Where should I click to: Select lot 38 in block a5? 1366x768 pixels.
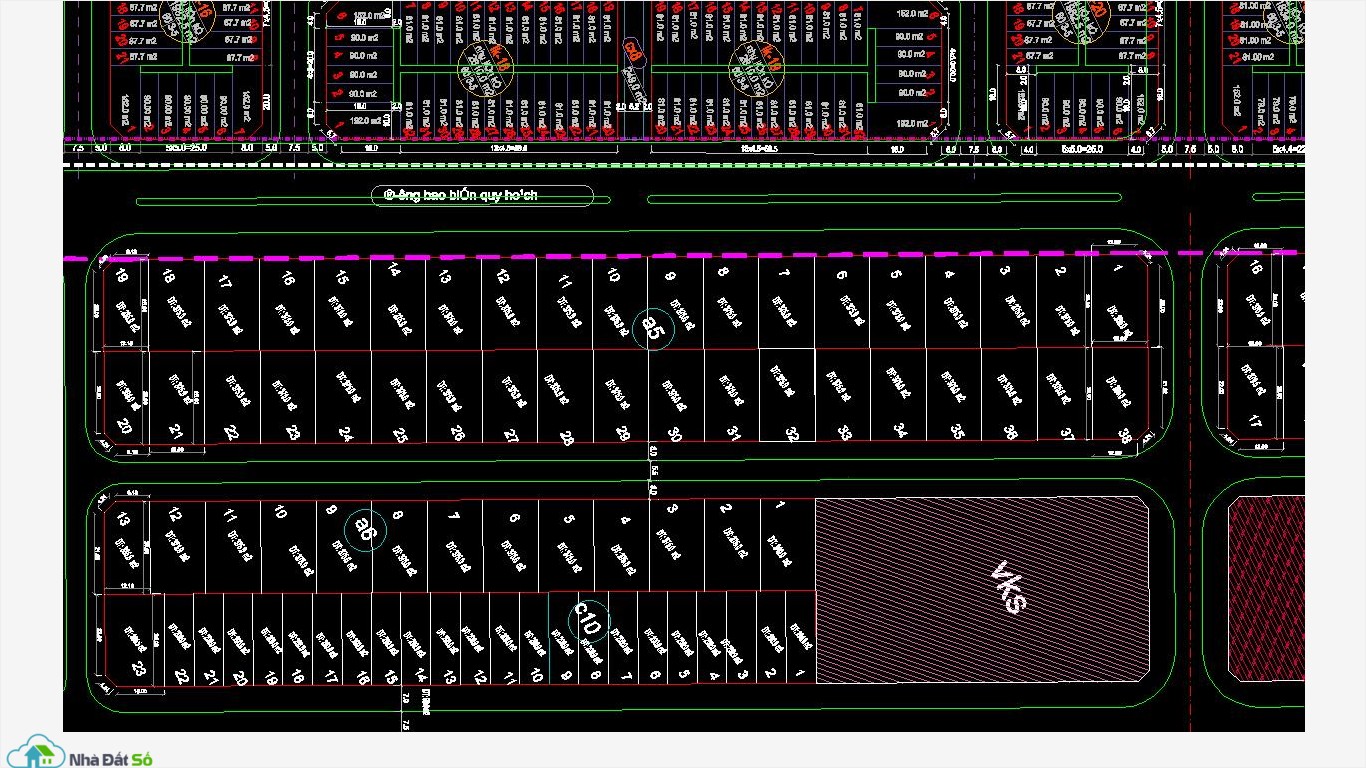tap(1119, 393)
